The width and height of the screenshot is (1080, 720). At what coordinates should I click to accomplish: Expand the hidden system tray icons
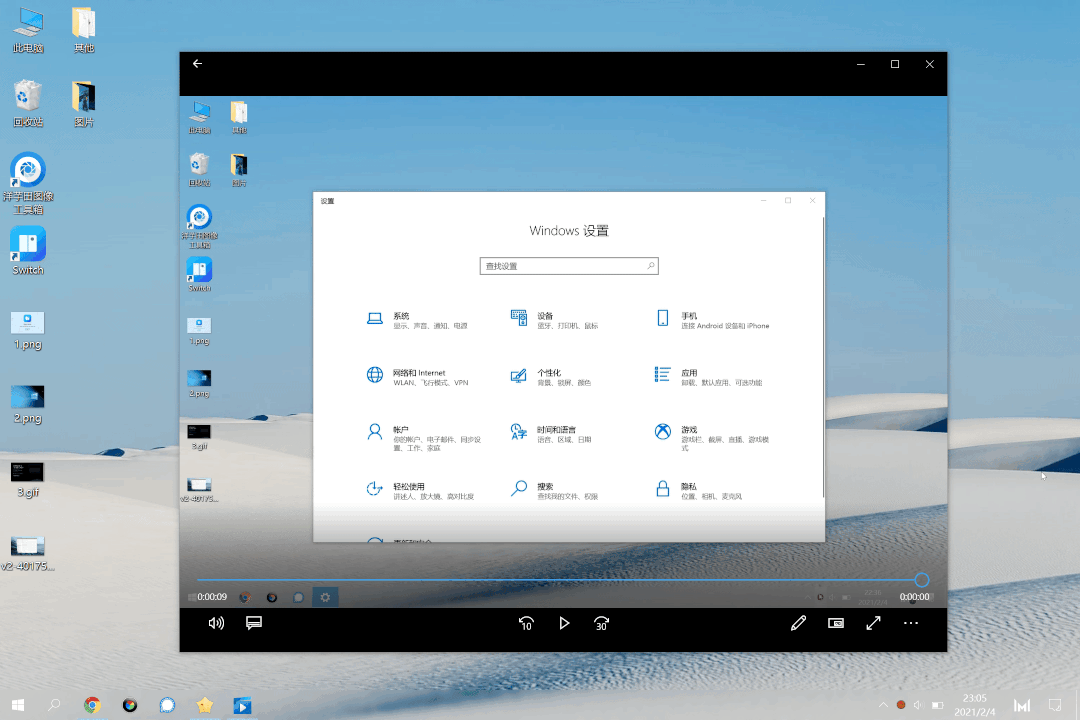coord(883,705)
